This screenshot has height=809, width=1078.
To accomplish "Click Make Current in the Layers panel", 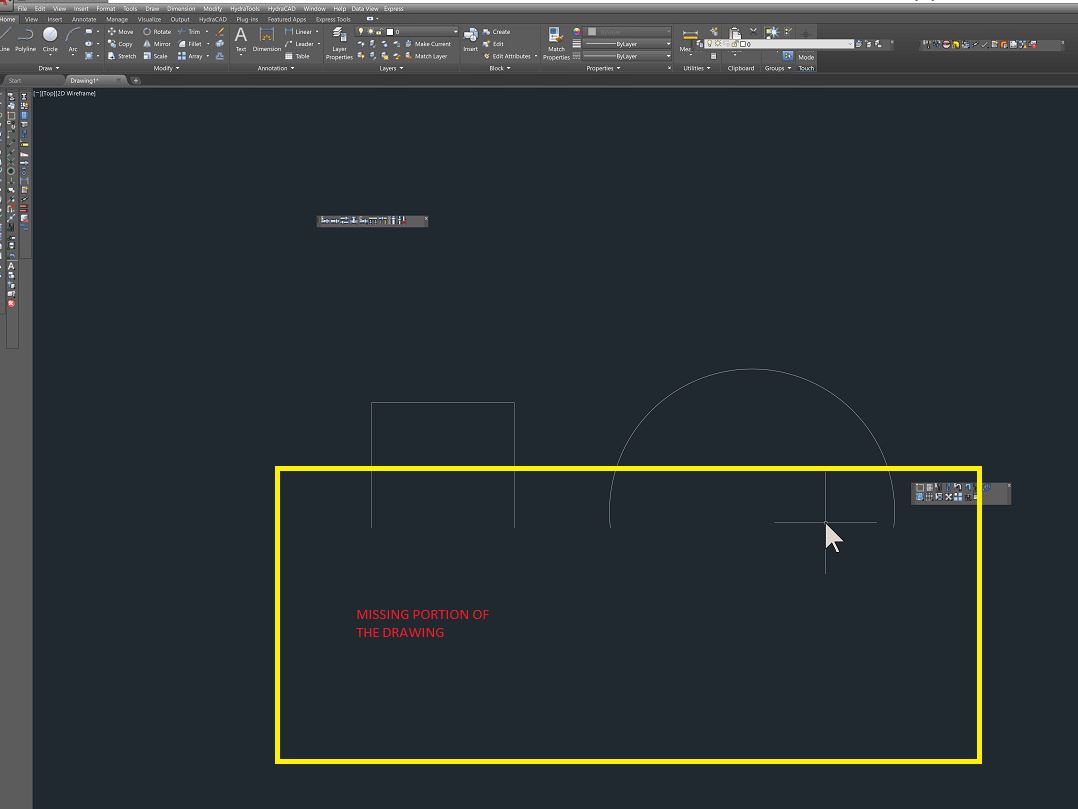I will [432, 44].
